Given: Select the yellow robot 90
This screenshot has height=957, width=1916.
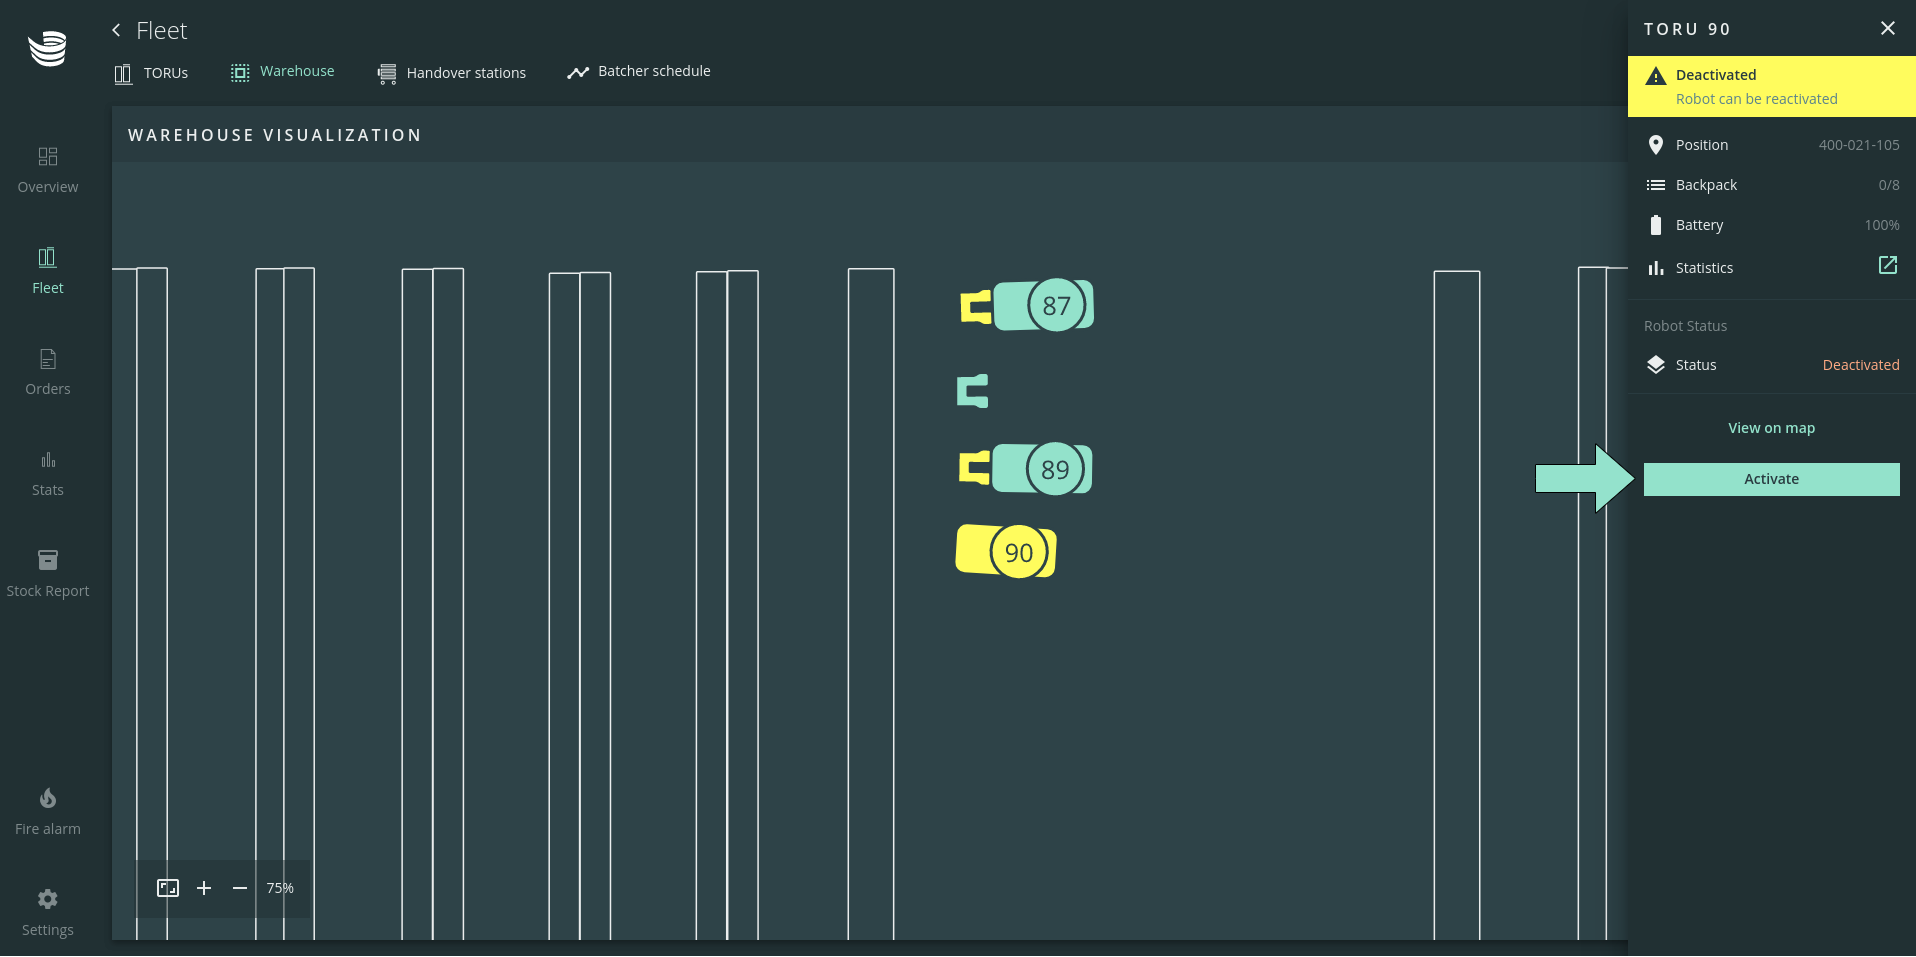Looking at the screenshot, I should pyautogui.click(x=1017, y=552).
